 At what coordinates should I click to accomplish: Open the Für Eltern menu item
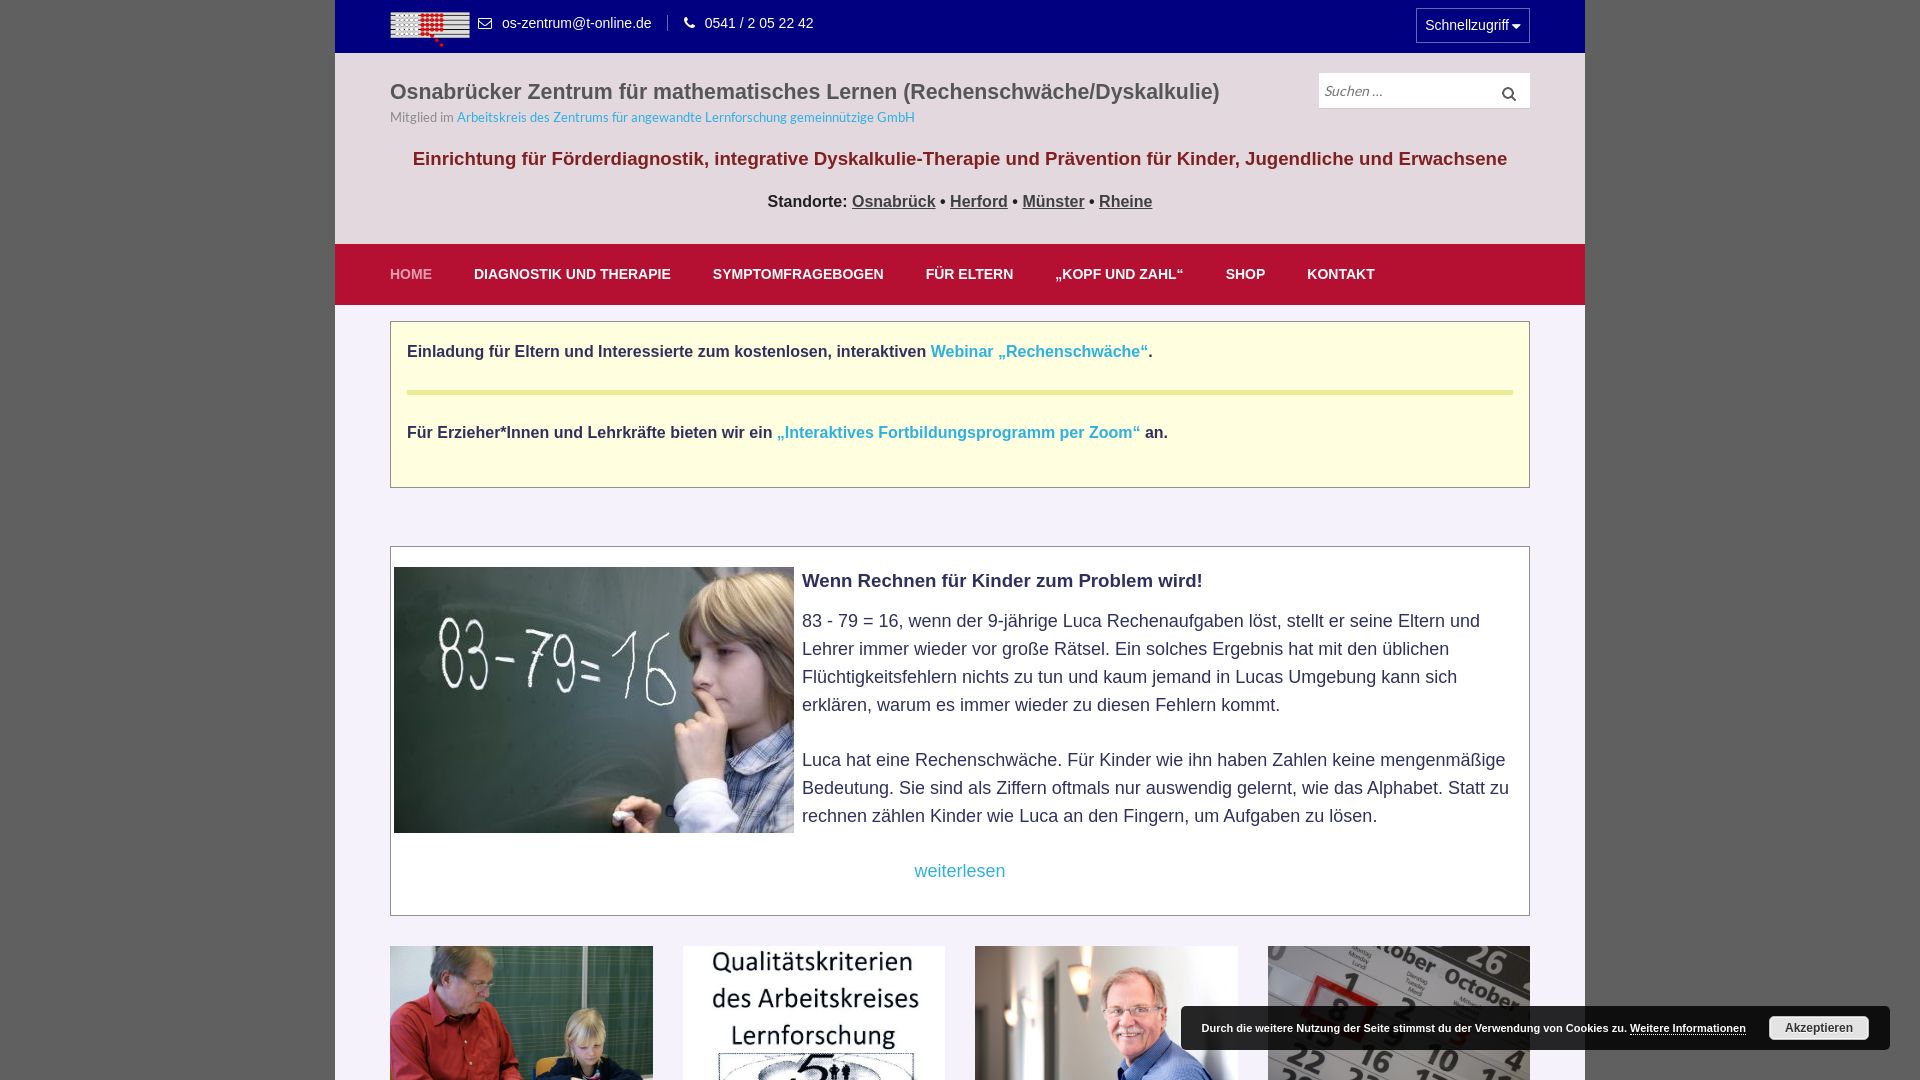(x=969, y=274)
